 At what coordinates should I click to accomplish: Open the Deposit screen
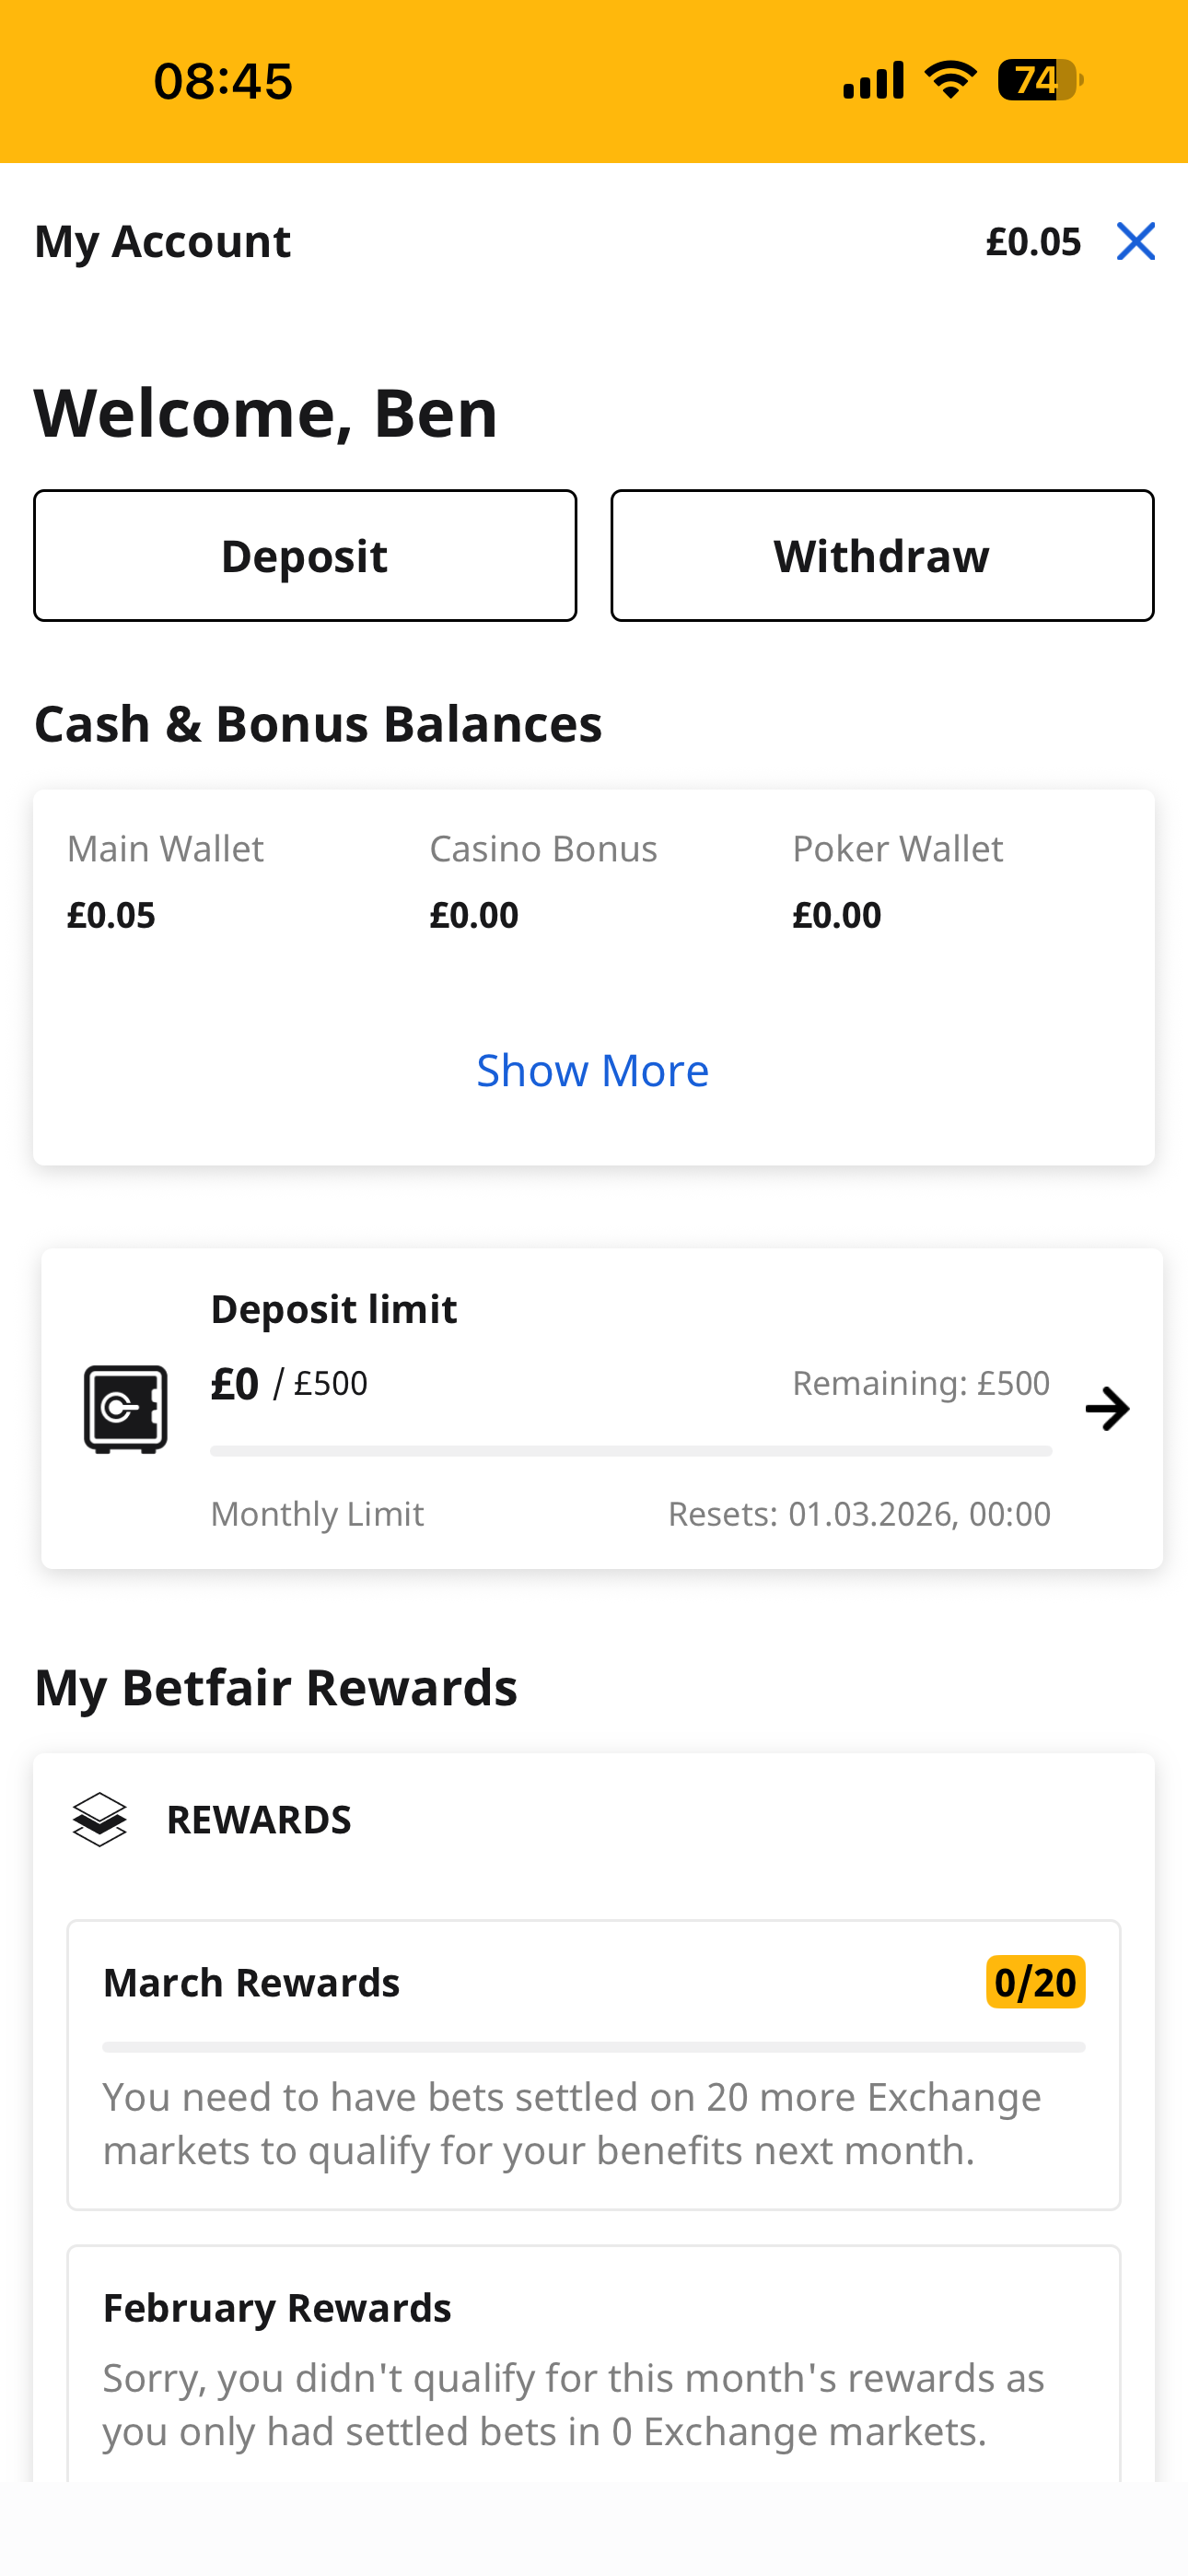click(x=305, y=555)
